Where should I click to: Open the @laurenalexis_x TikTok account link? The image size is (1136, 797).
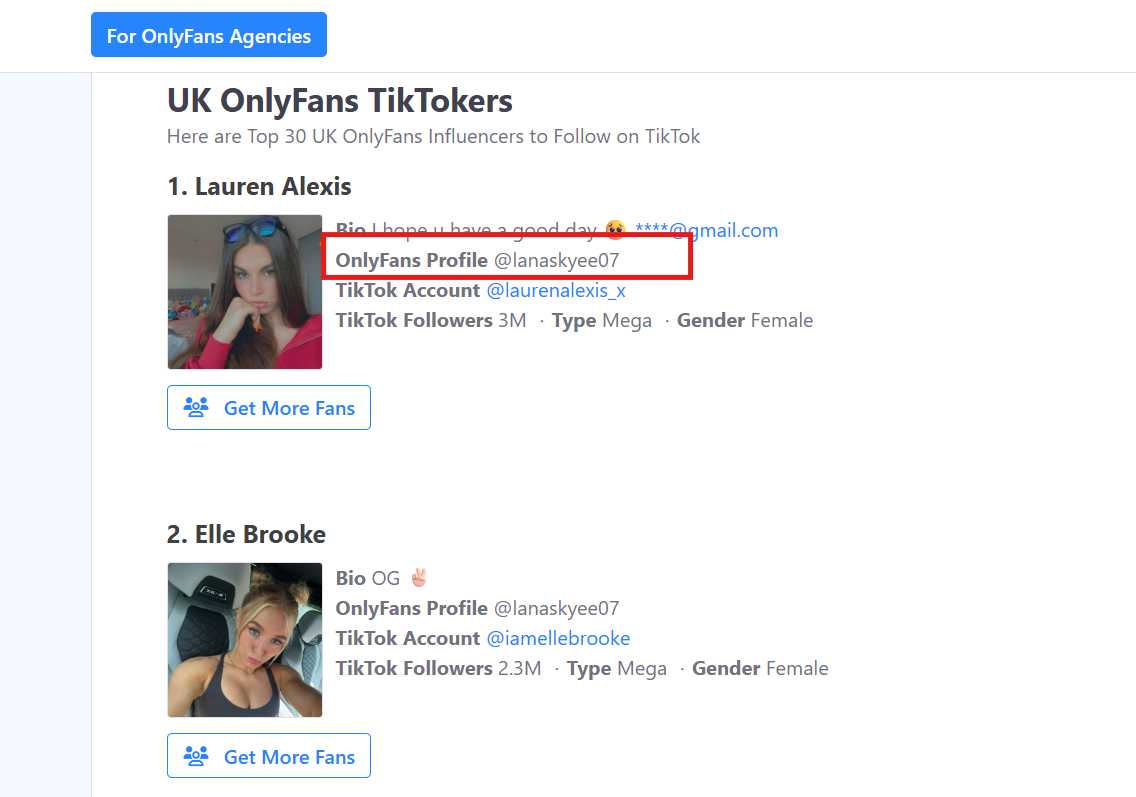coord(556,291)
